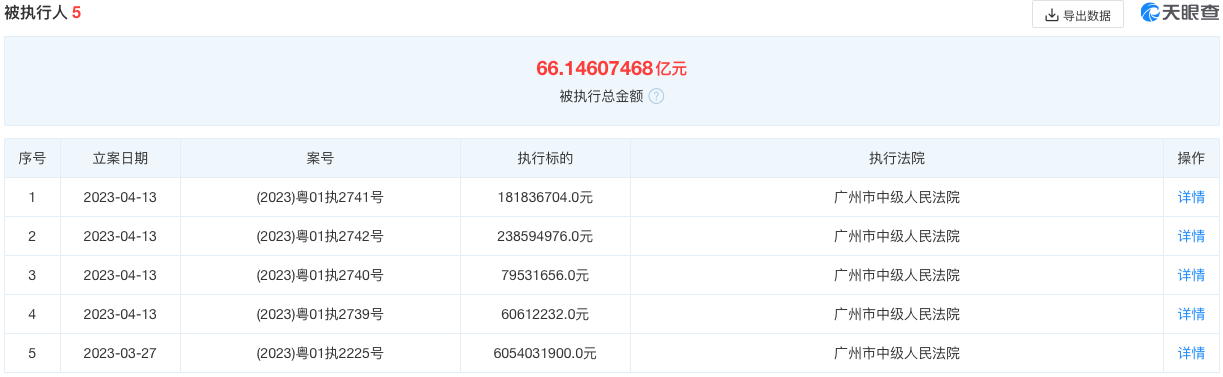Click the 导出数据 export button
This screenshot has width=1223, height=377.
(1078, 15)
